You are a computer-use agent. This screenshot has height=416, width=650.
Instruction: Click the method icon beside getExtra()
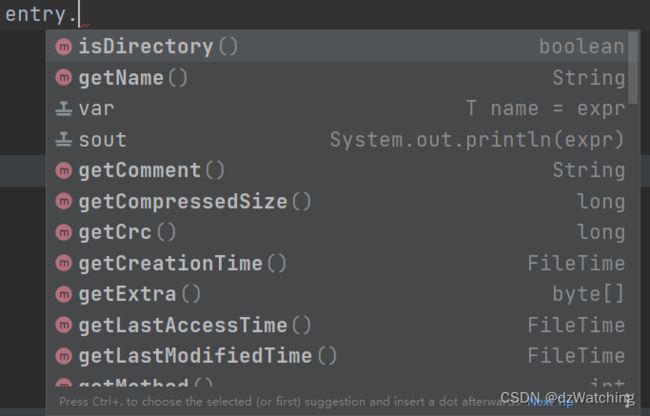pos(64,294)
